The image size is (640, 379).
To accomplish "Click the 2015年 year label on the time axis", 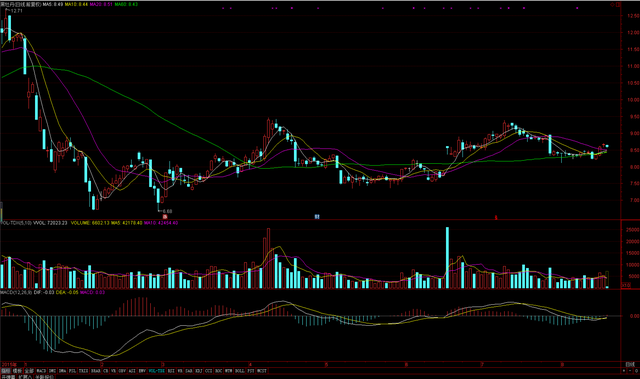I will (8, 364).
